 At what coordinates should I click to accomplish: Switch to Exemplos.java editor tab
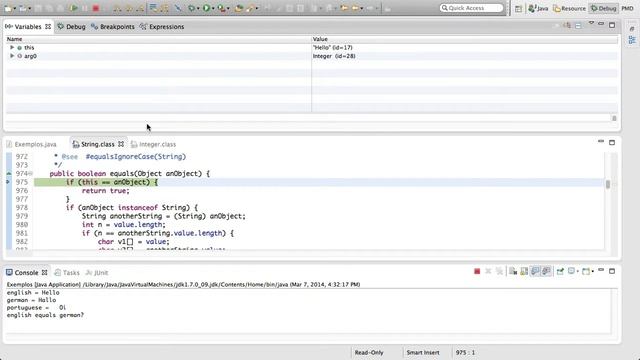pyautogui.click(x=31, y=144)
